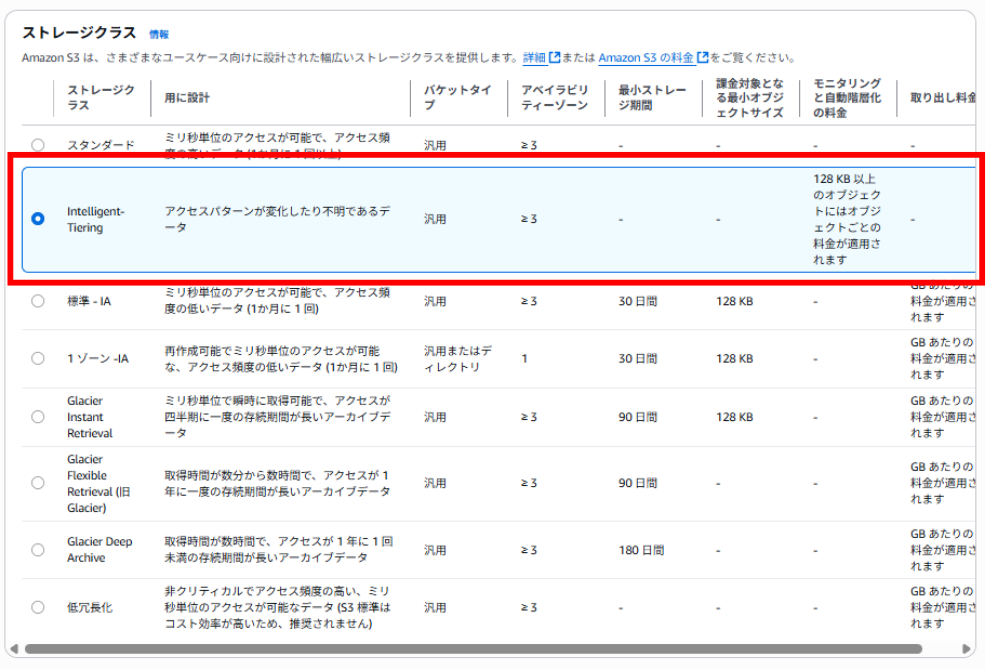Viewport: 986px width, 670px height.
Task: Select Glacier Instant Retrieval radio button
Action: point(38,417)
